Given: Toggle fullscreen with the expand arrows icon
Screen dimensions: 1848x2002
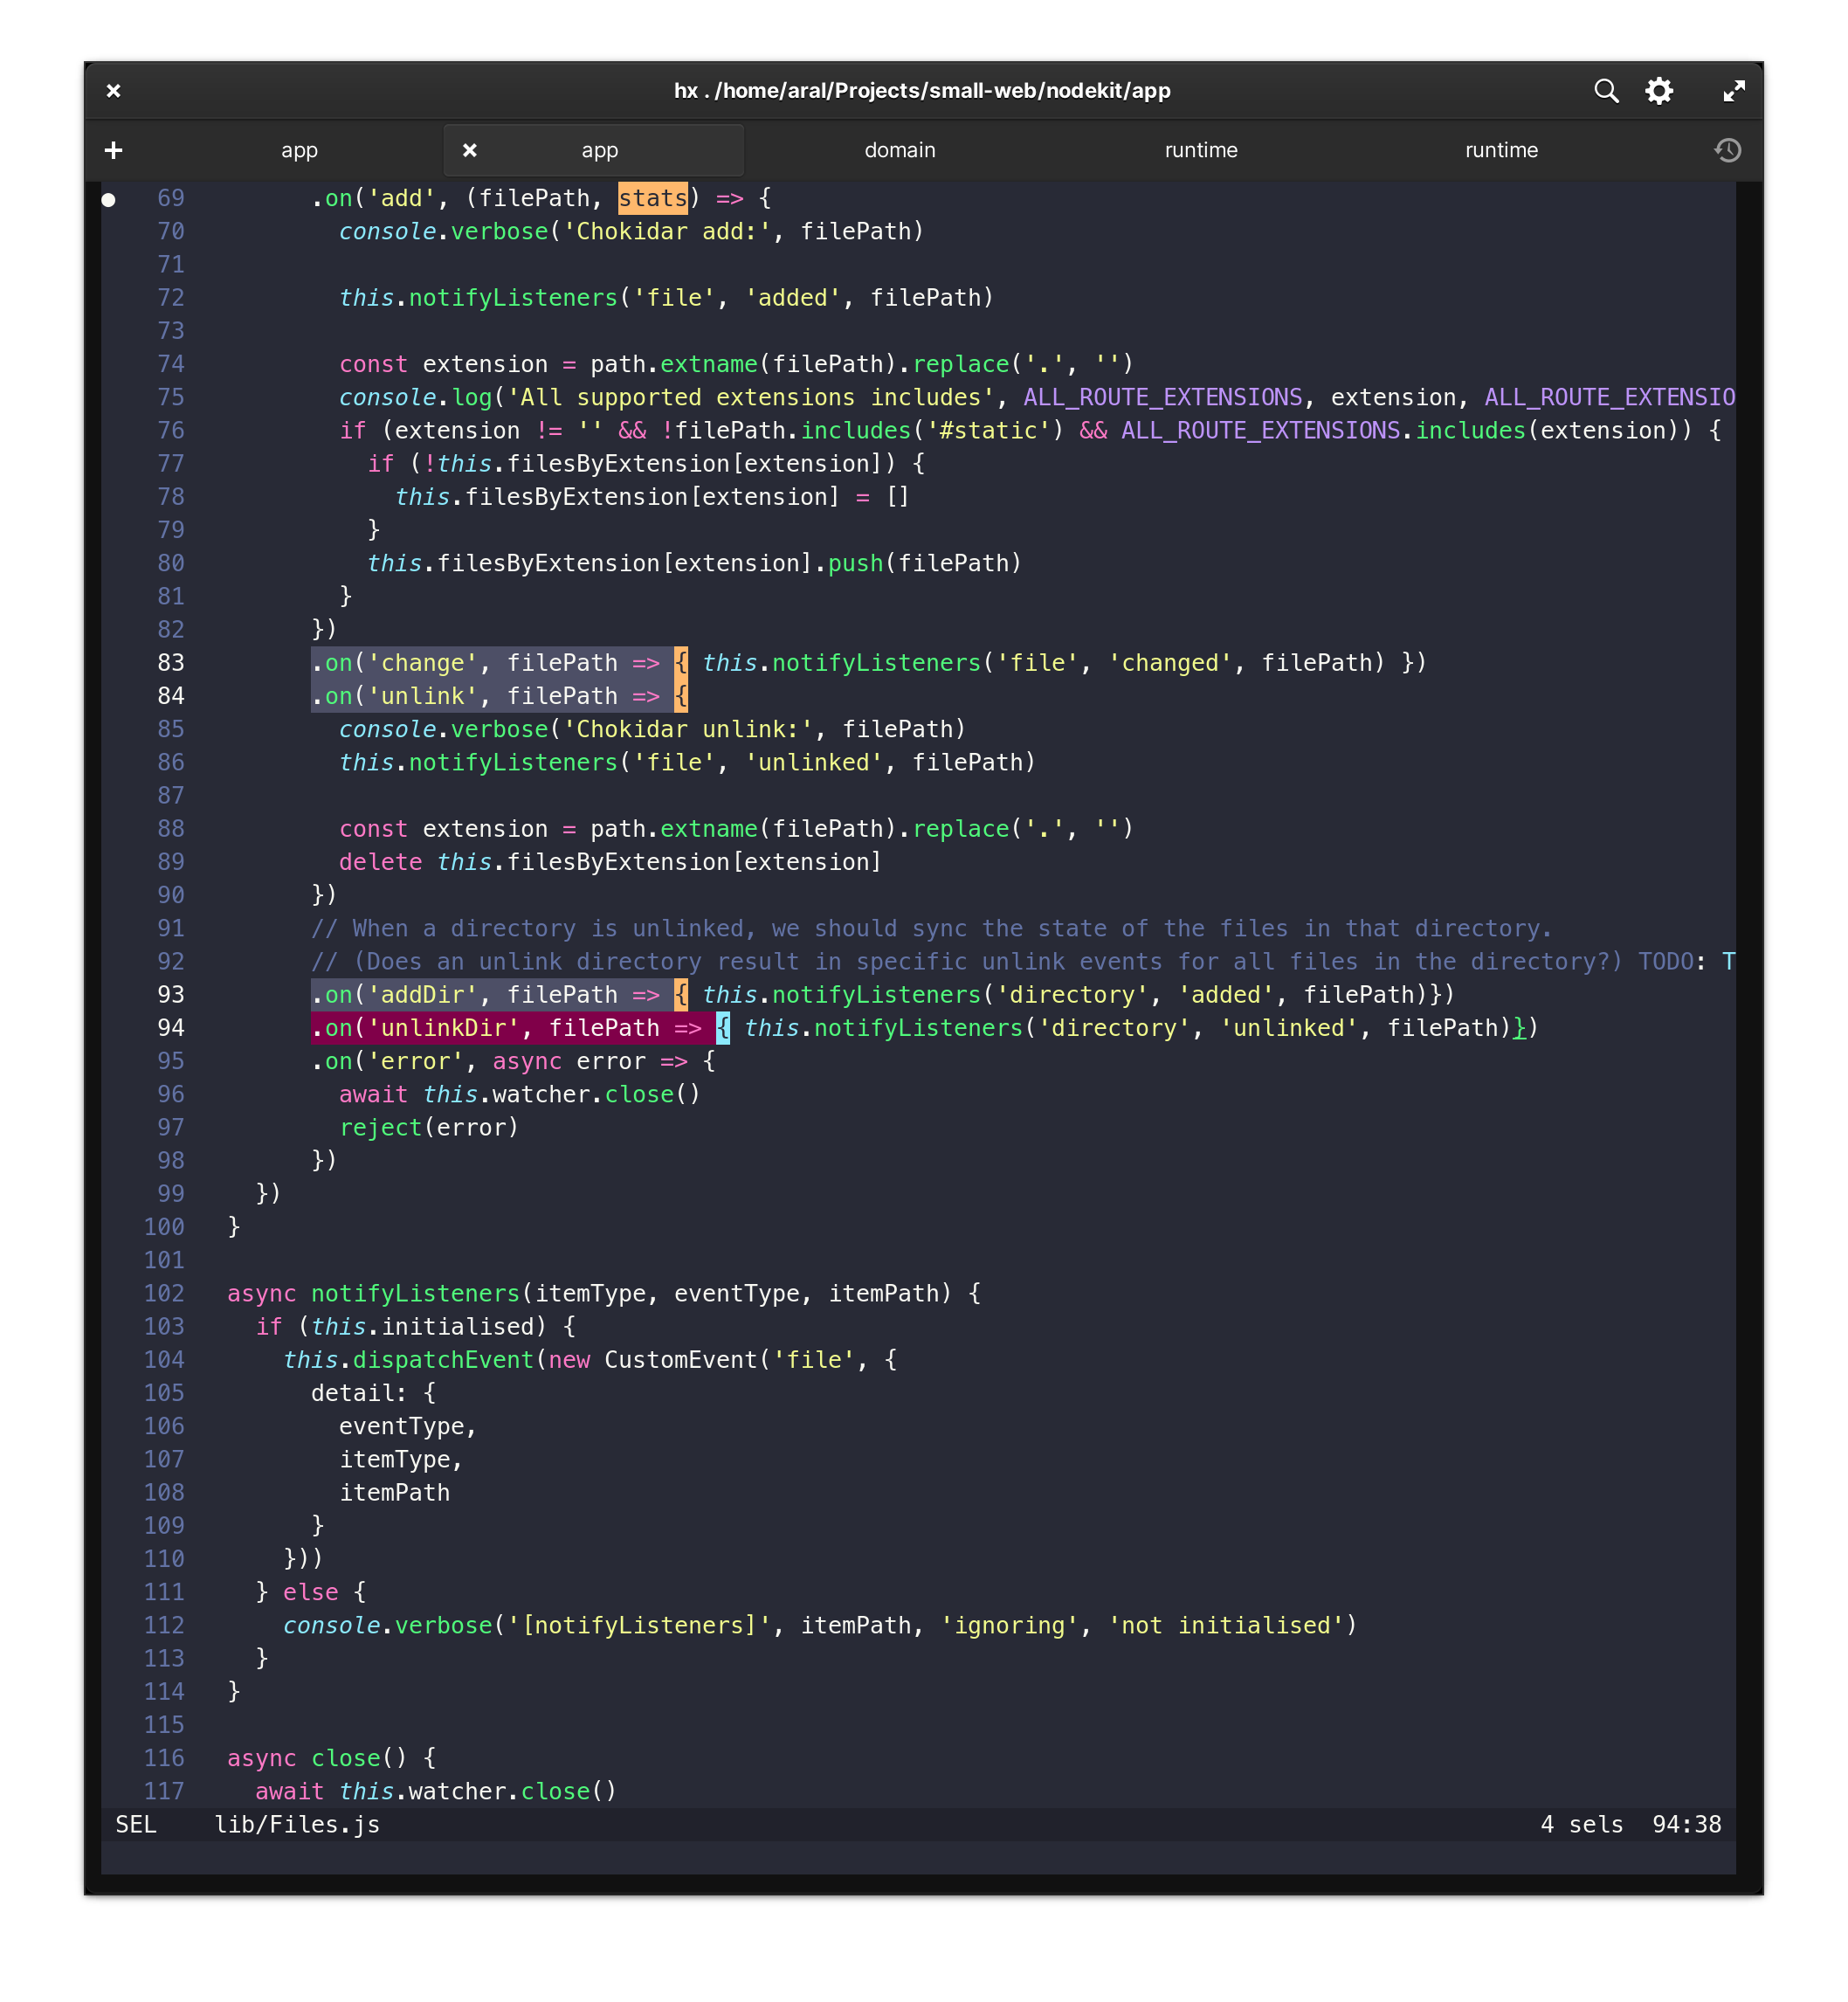Looking at the screenshot, I should [1733, 91].
